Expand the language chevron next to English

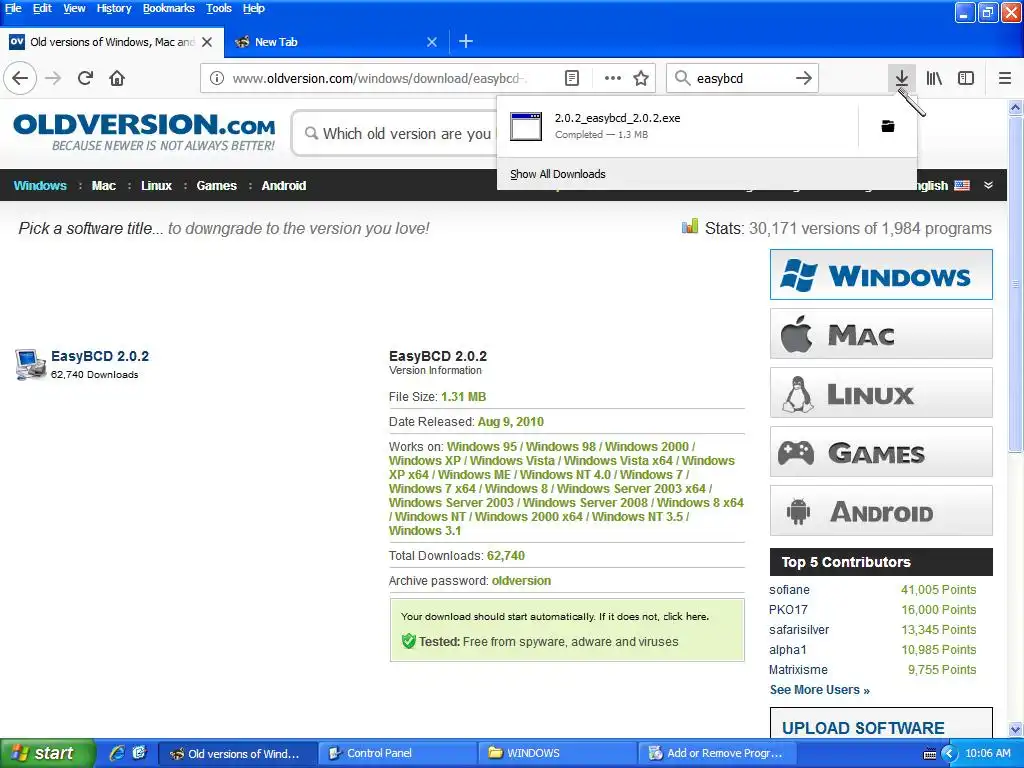[x=989, y=185]
